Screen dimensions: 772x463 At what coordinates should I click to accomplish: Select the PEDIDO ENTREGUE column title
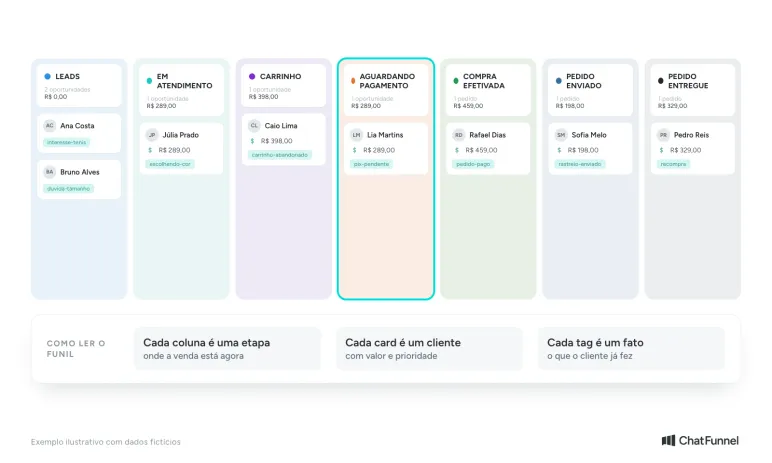click(688, 81)
